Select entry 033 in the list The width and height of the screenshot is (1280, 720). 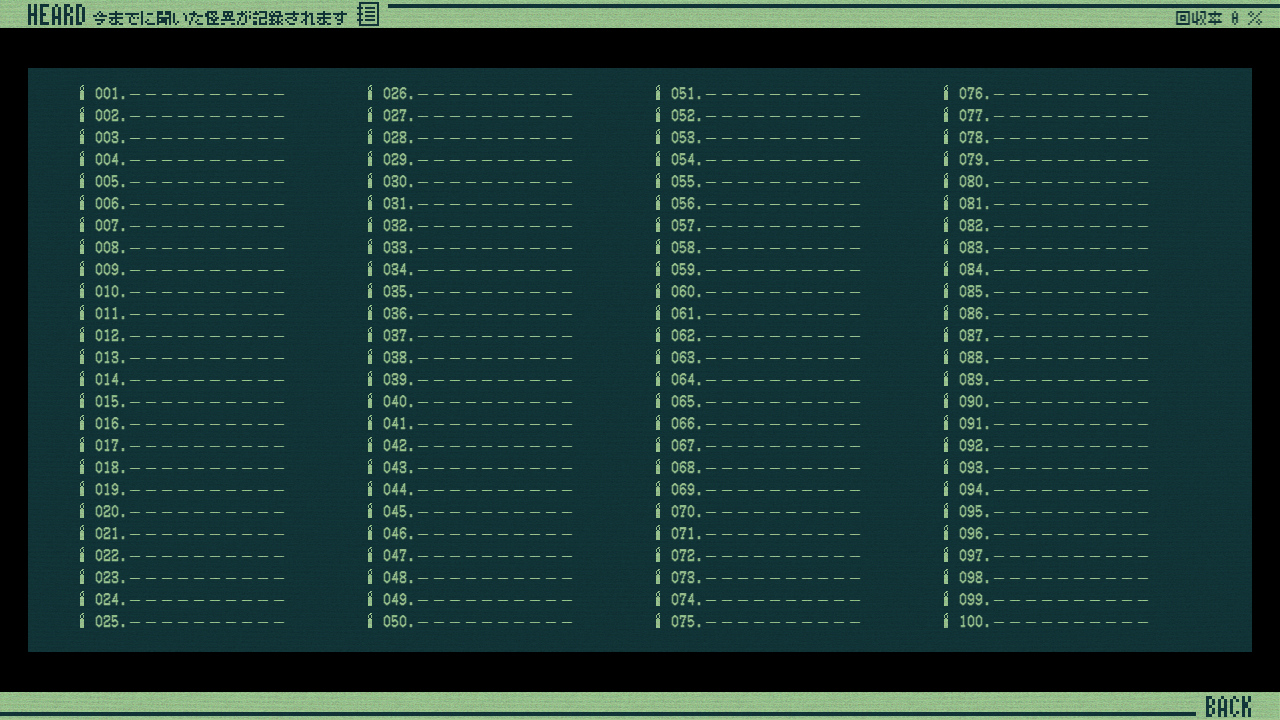(x=470, y=248)
